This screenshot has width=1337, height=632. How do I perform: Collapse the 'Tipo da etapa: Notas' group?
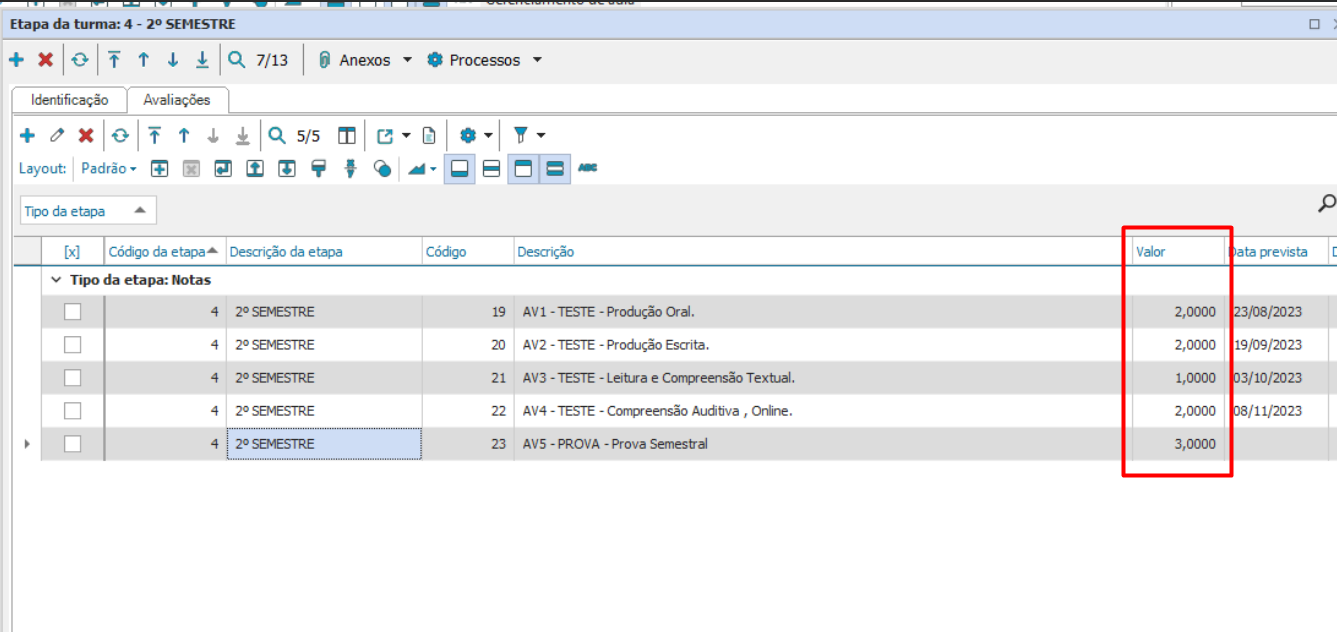56,281
